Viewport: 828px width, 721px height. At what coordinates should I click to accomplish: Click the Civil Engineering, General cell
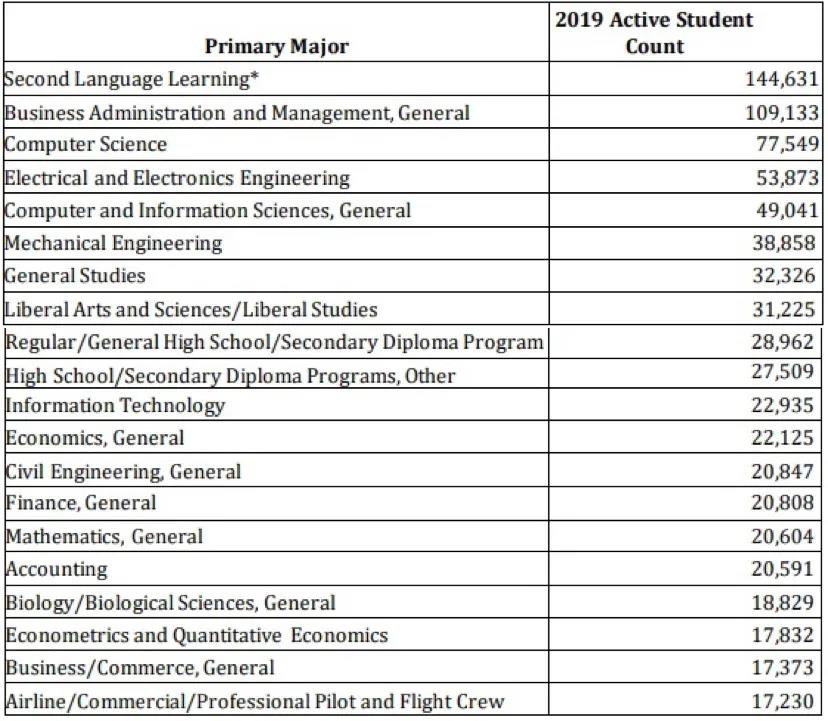pyautogui.click(x=124, y=471)
